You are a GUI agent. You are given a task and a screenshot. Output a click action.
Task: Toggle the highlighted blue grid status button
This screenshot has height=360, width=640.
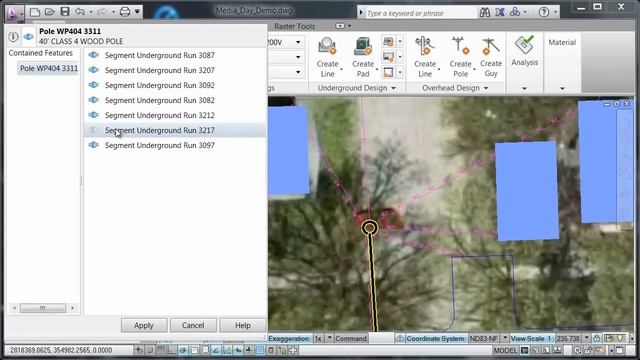pos(260,350)
